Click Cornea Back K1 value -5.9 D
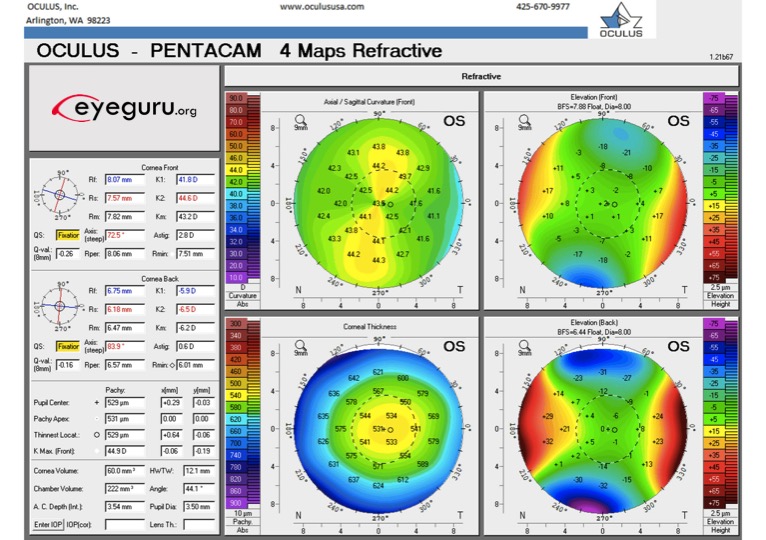This screenshot has width=766, height=540. click(x=195, y=291)
